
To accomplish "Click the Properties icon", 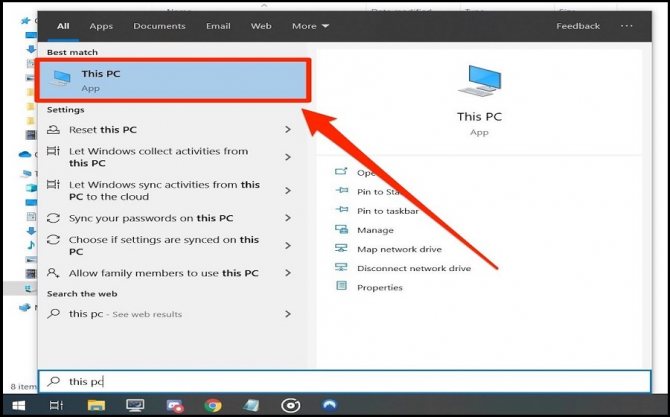I will click(341, 286).
